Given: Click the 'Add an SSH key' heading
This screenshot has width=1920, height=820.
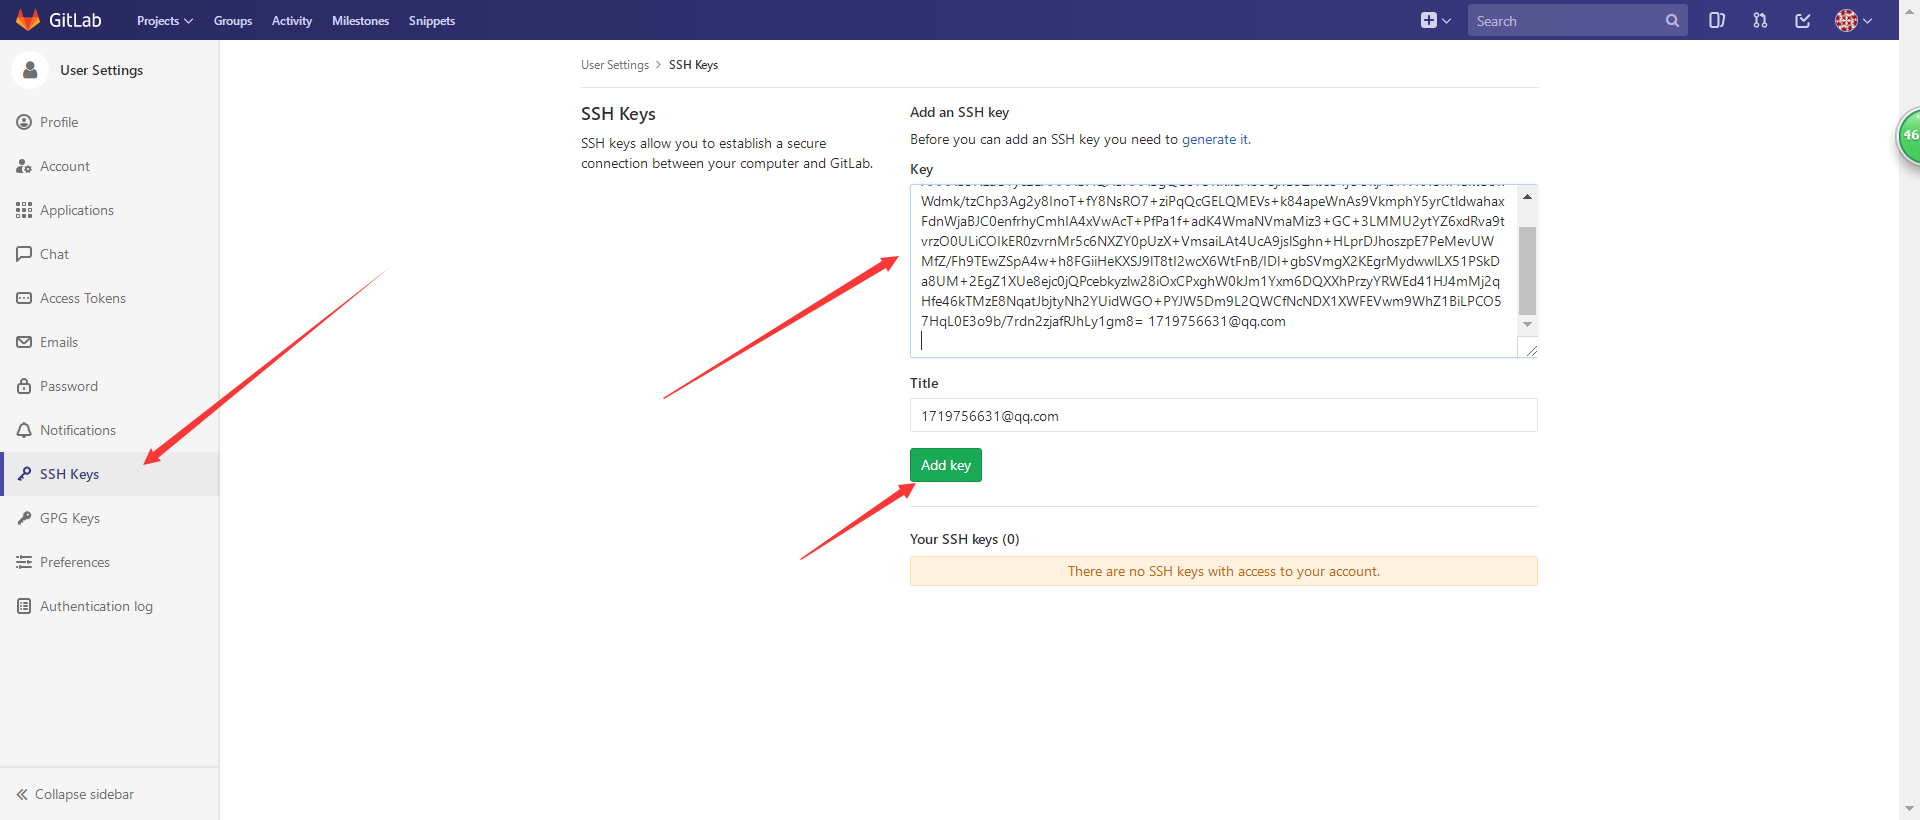Looking at the screenshot, I should 959,112.
